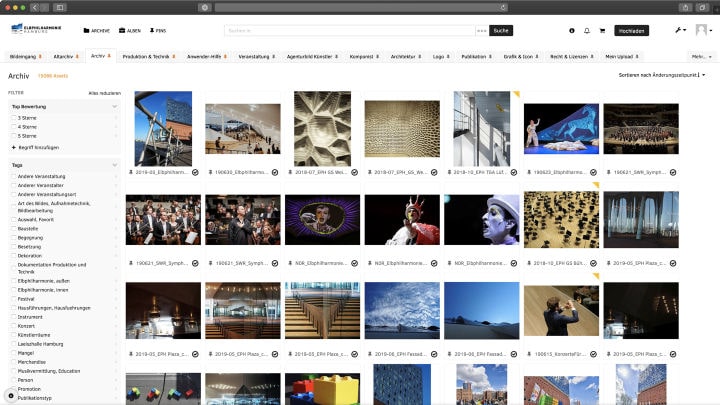Screen dimensions: 720x405
Task: Check the 4 Sterne filter
Action: click(14, 127)
